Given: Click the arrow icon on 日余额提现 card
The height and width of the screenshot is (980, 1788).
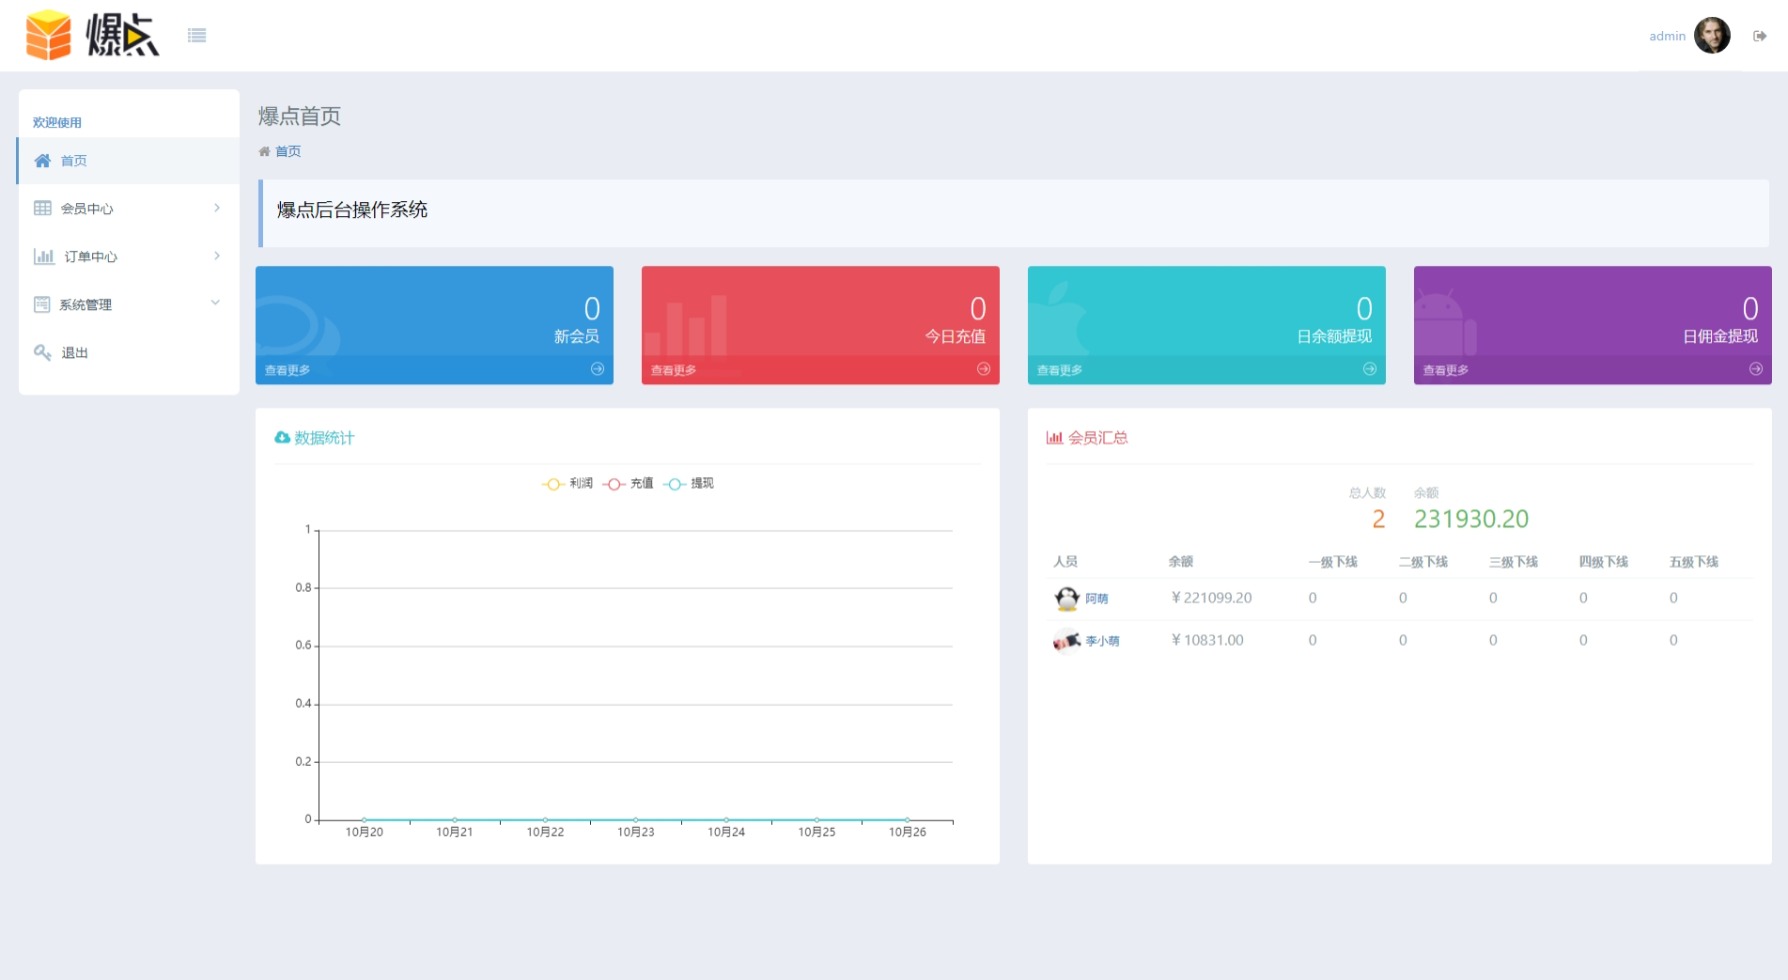Looking at the screenshot, I should pos(1369,369).
